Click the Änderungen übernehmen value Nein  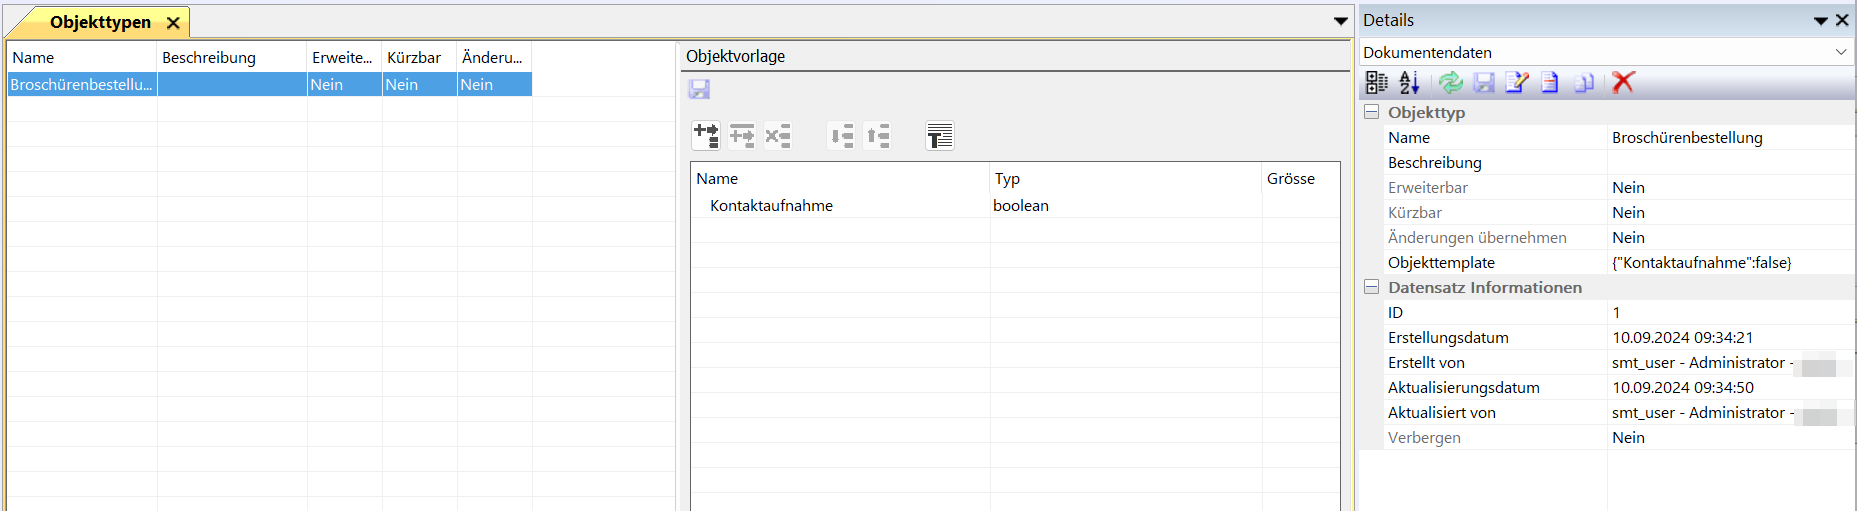(x=1730, y=237)
